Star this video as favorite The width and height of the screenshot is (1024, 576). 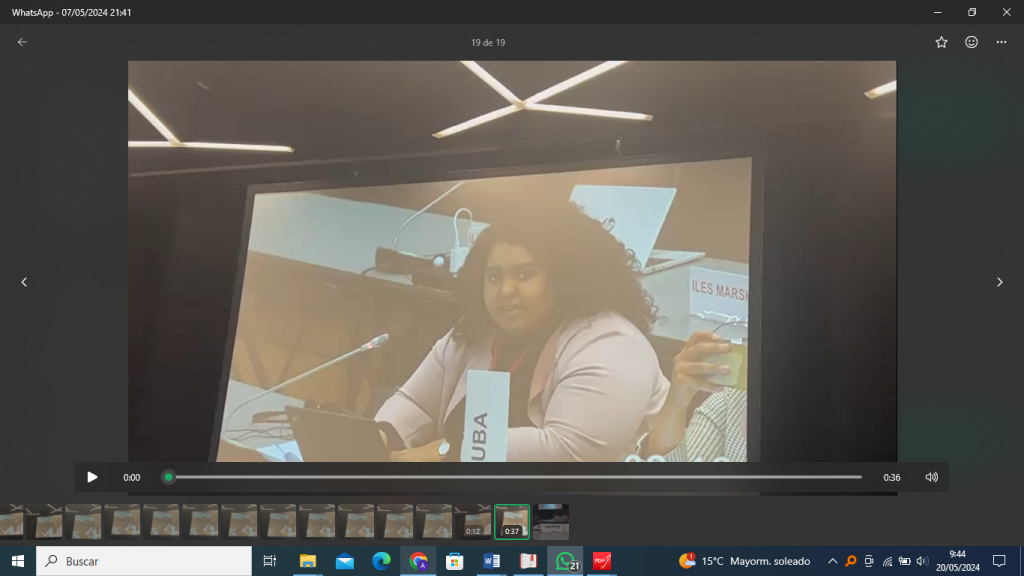point(941,42)
